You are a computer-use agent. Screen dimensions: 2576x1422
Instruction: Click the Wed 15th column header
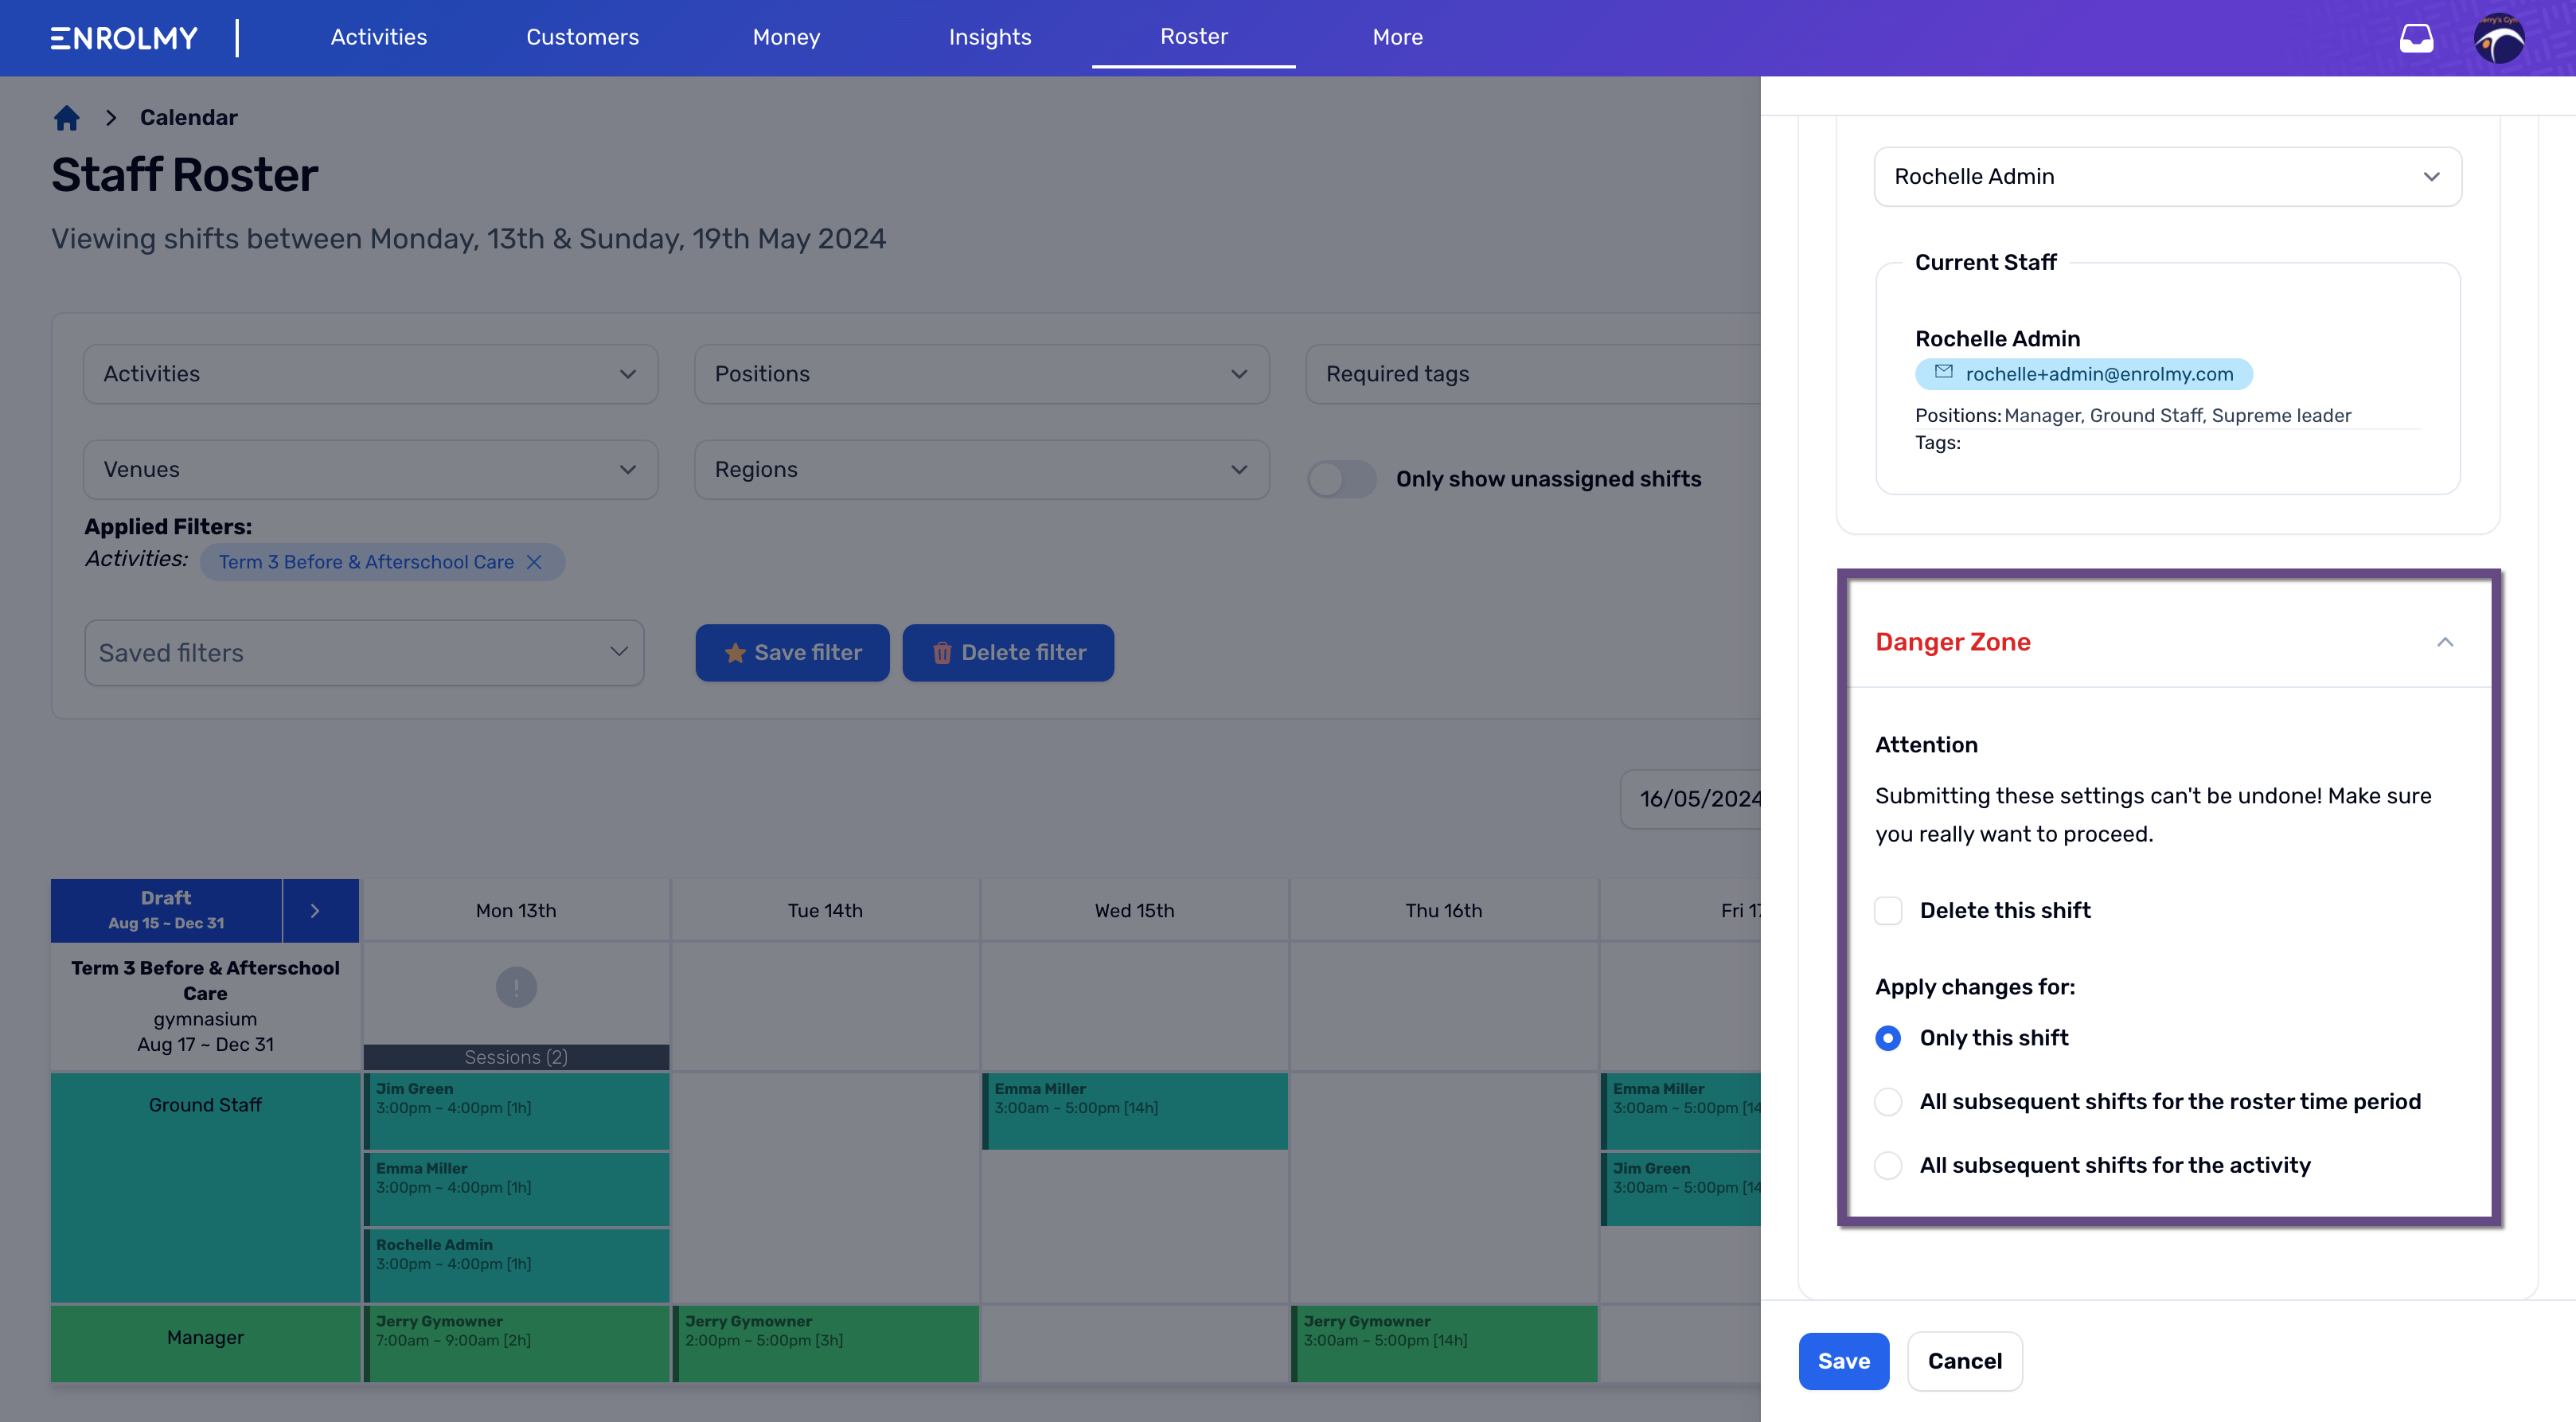click(1134, 911)
